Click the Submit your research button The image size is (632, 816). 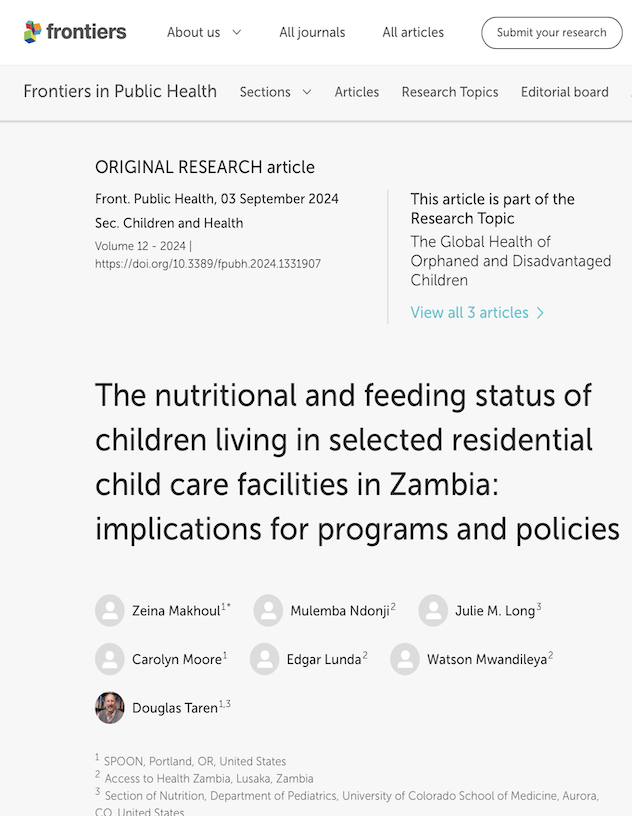552,33
